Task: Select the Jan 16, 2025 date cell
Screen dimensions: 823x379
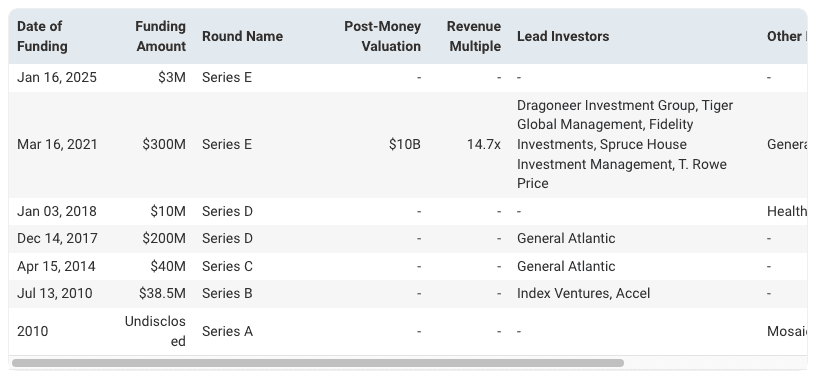Action: point(57,78)
